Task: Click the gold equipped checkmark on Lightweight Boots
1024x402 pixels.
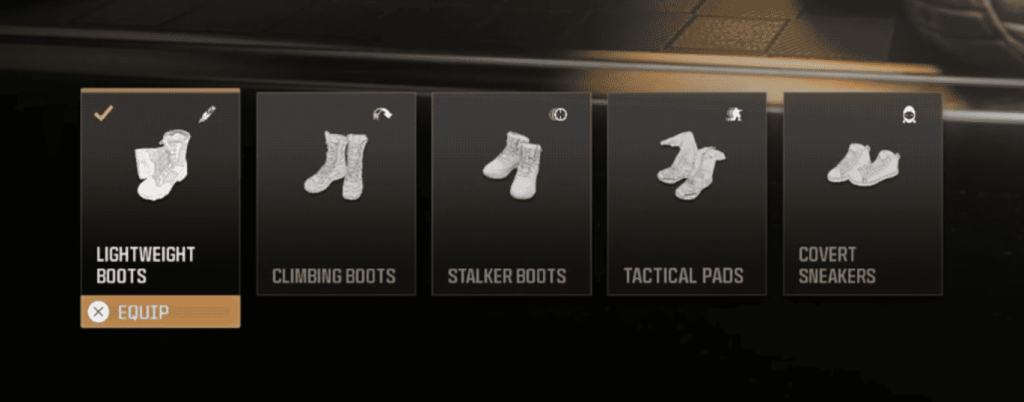Action: pyautogui.click(x=103, y=114)
